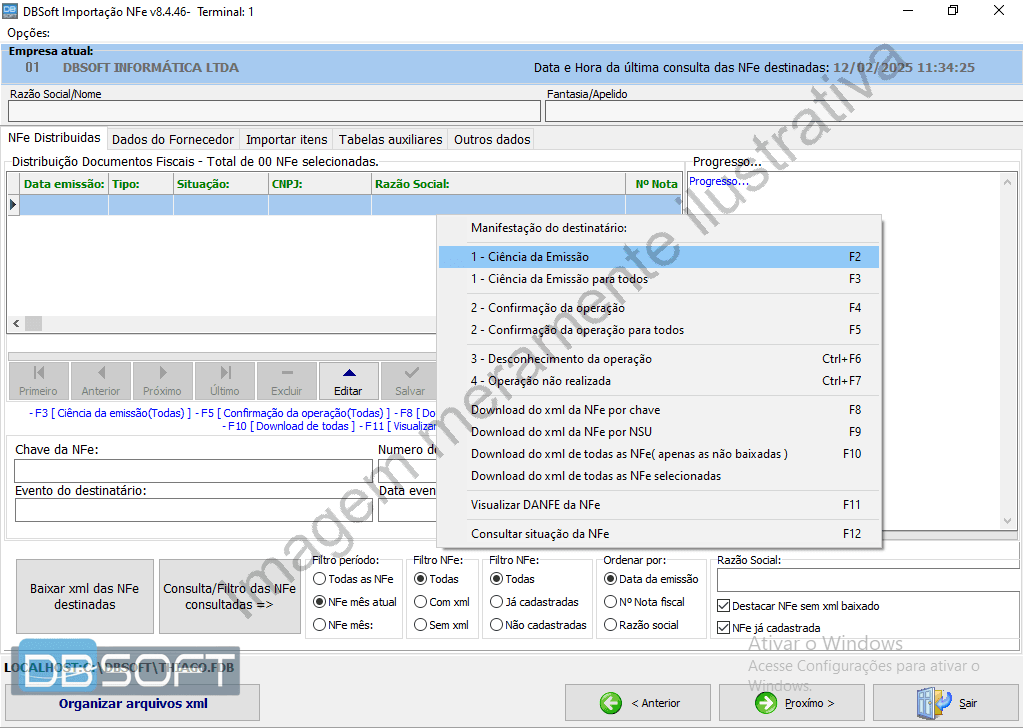1023x728 pixels.
Task: Go to previous record with Anterior arrow
Action: pos(100,373)
